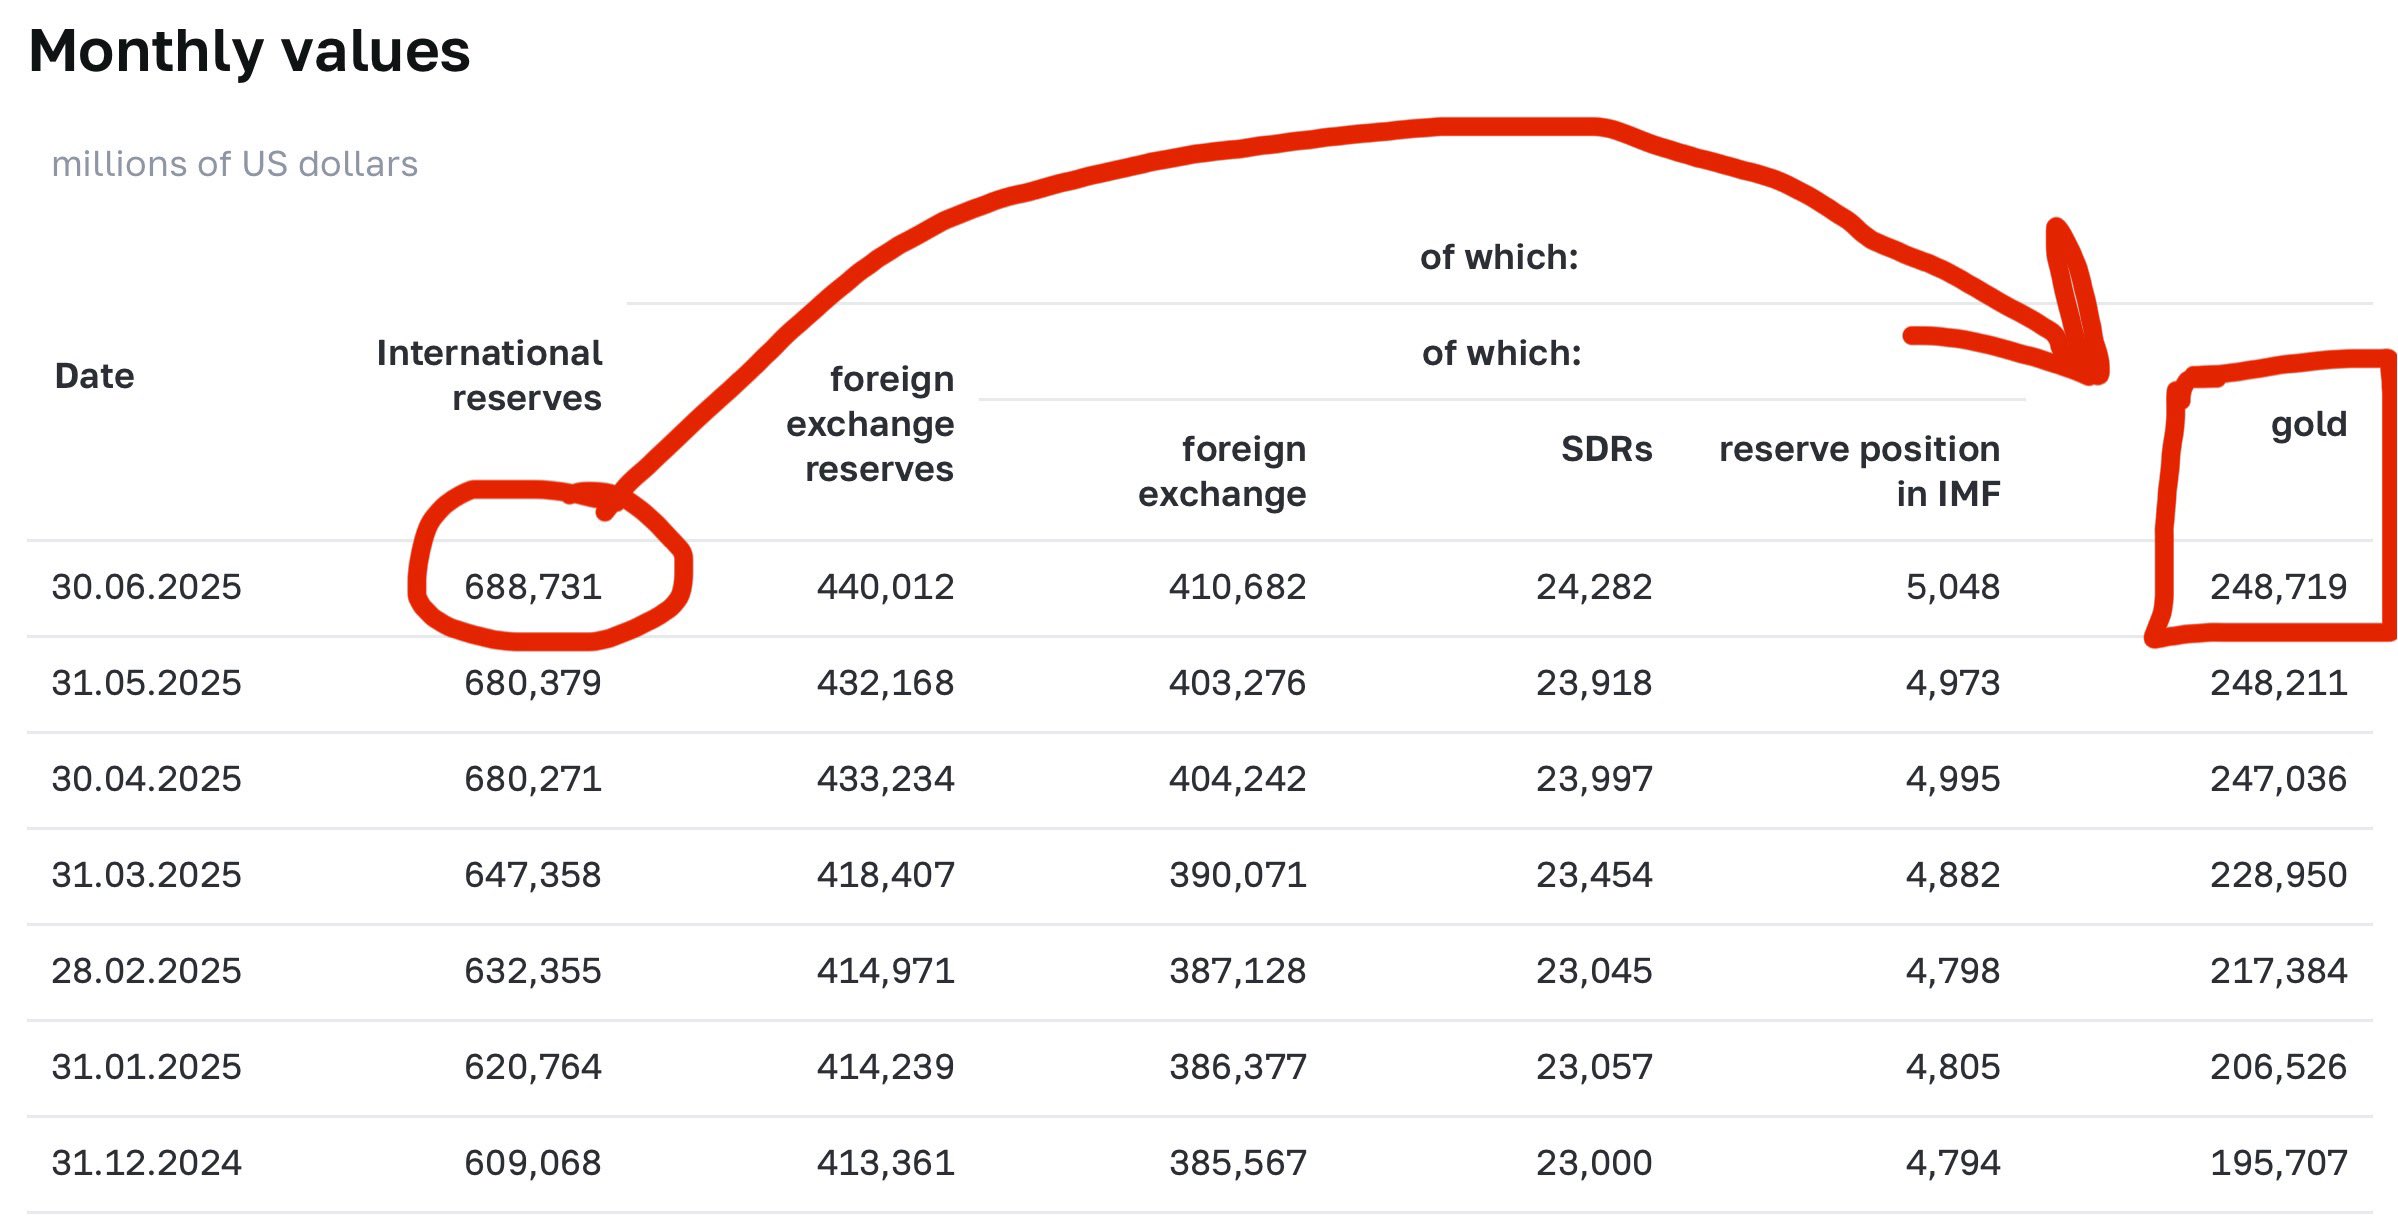
Task: Select the 30.06.2025 date cell
Action: tap(147, 587)
